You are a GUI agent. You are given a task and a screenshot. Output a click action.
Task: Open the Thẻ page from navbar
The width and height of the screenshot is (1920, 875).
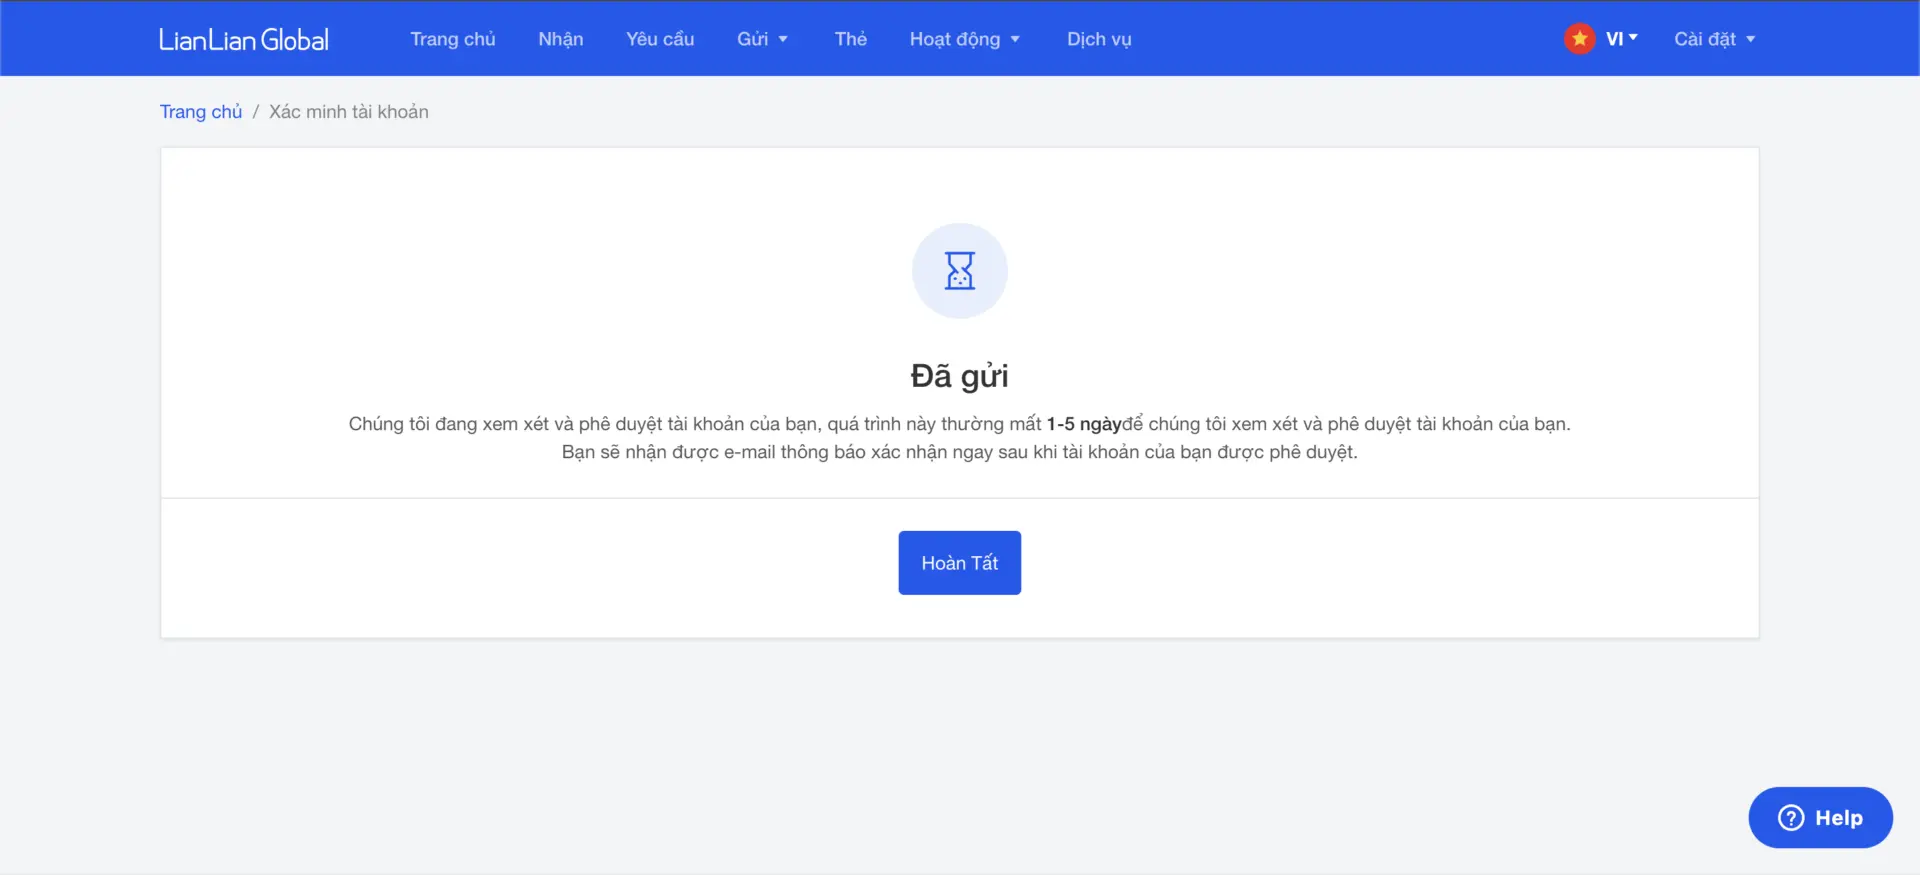[x=850, y=39]
